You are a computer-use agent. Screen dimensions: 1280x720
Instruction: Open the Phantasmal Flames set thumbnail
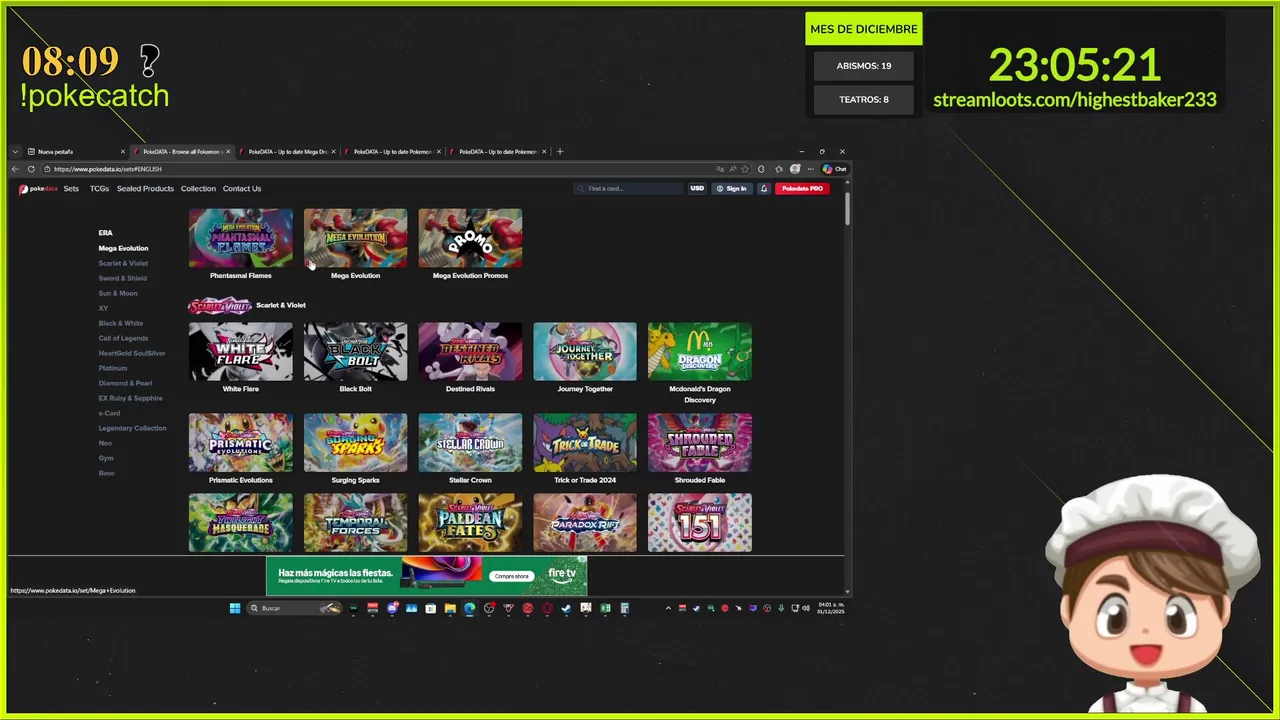pos(240,238)
